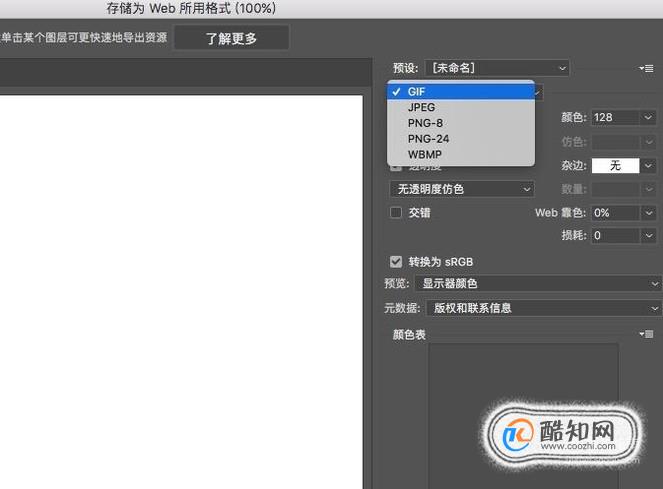663x489 pixels.
Task: Expand the 损耗 lossy dropdown arrow
Action: [x=648, y=235]
